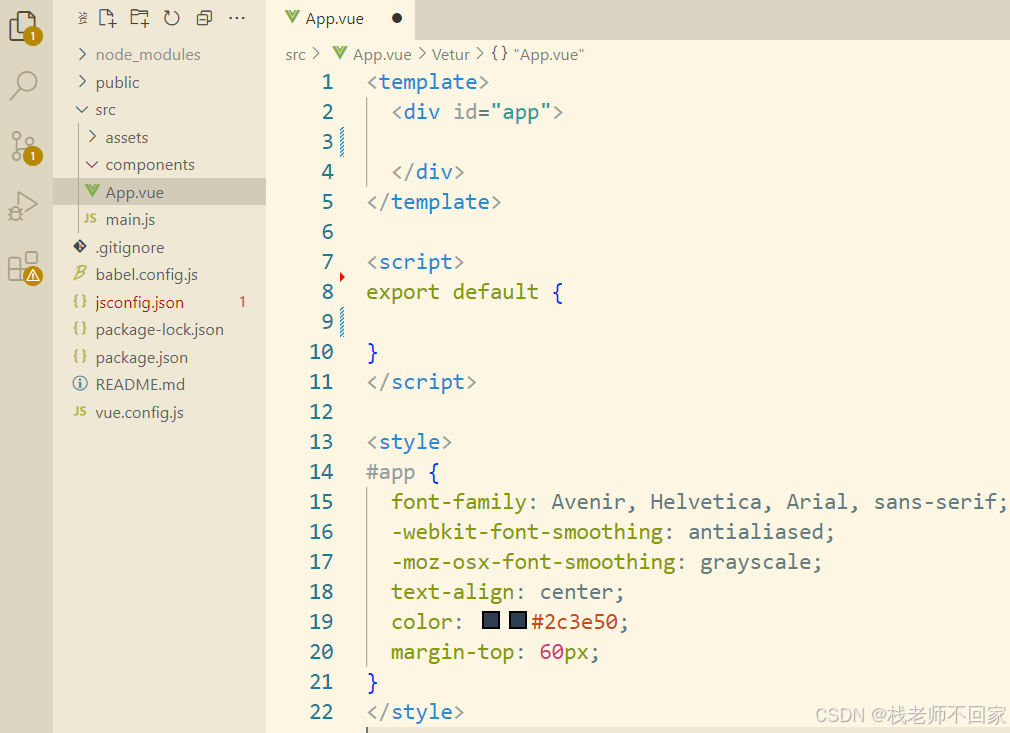1010x733 pixels.
Task: Open the Source Control view
Action: click(x=24, y=146)
